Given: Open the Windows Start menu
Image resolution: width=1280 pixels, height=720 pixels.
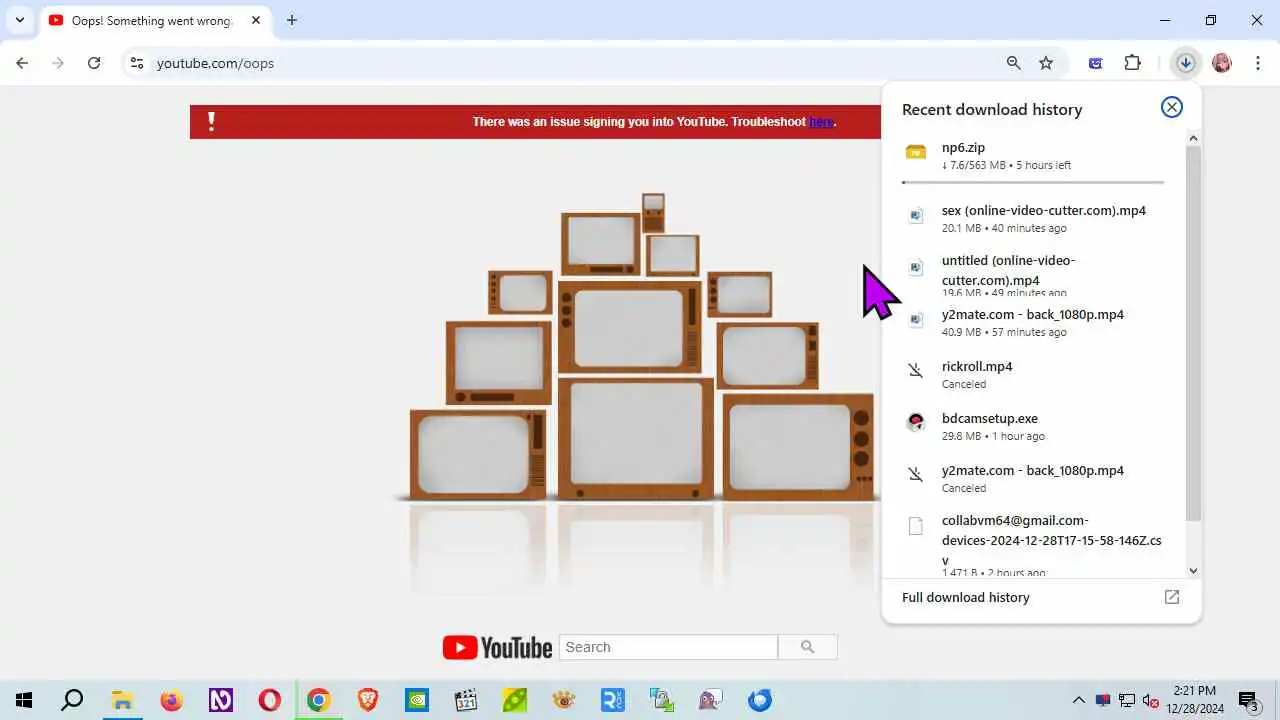Looking at the screenshot, I should (24, 700).
